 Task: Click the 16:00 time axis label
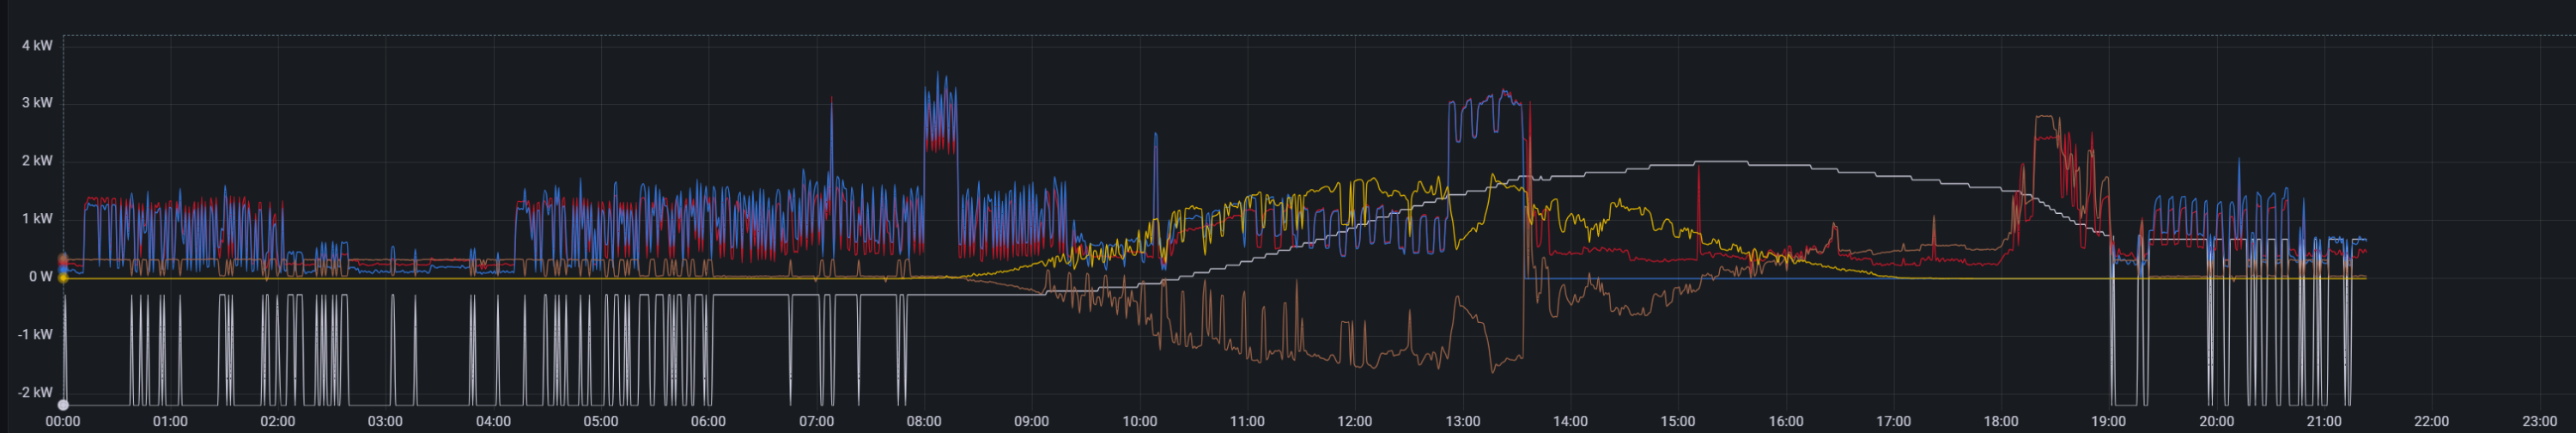coord(1785,422)
